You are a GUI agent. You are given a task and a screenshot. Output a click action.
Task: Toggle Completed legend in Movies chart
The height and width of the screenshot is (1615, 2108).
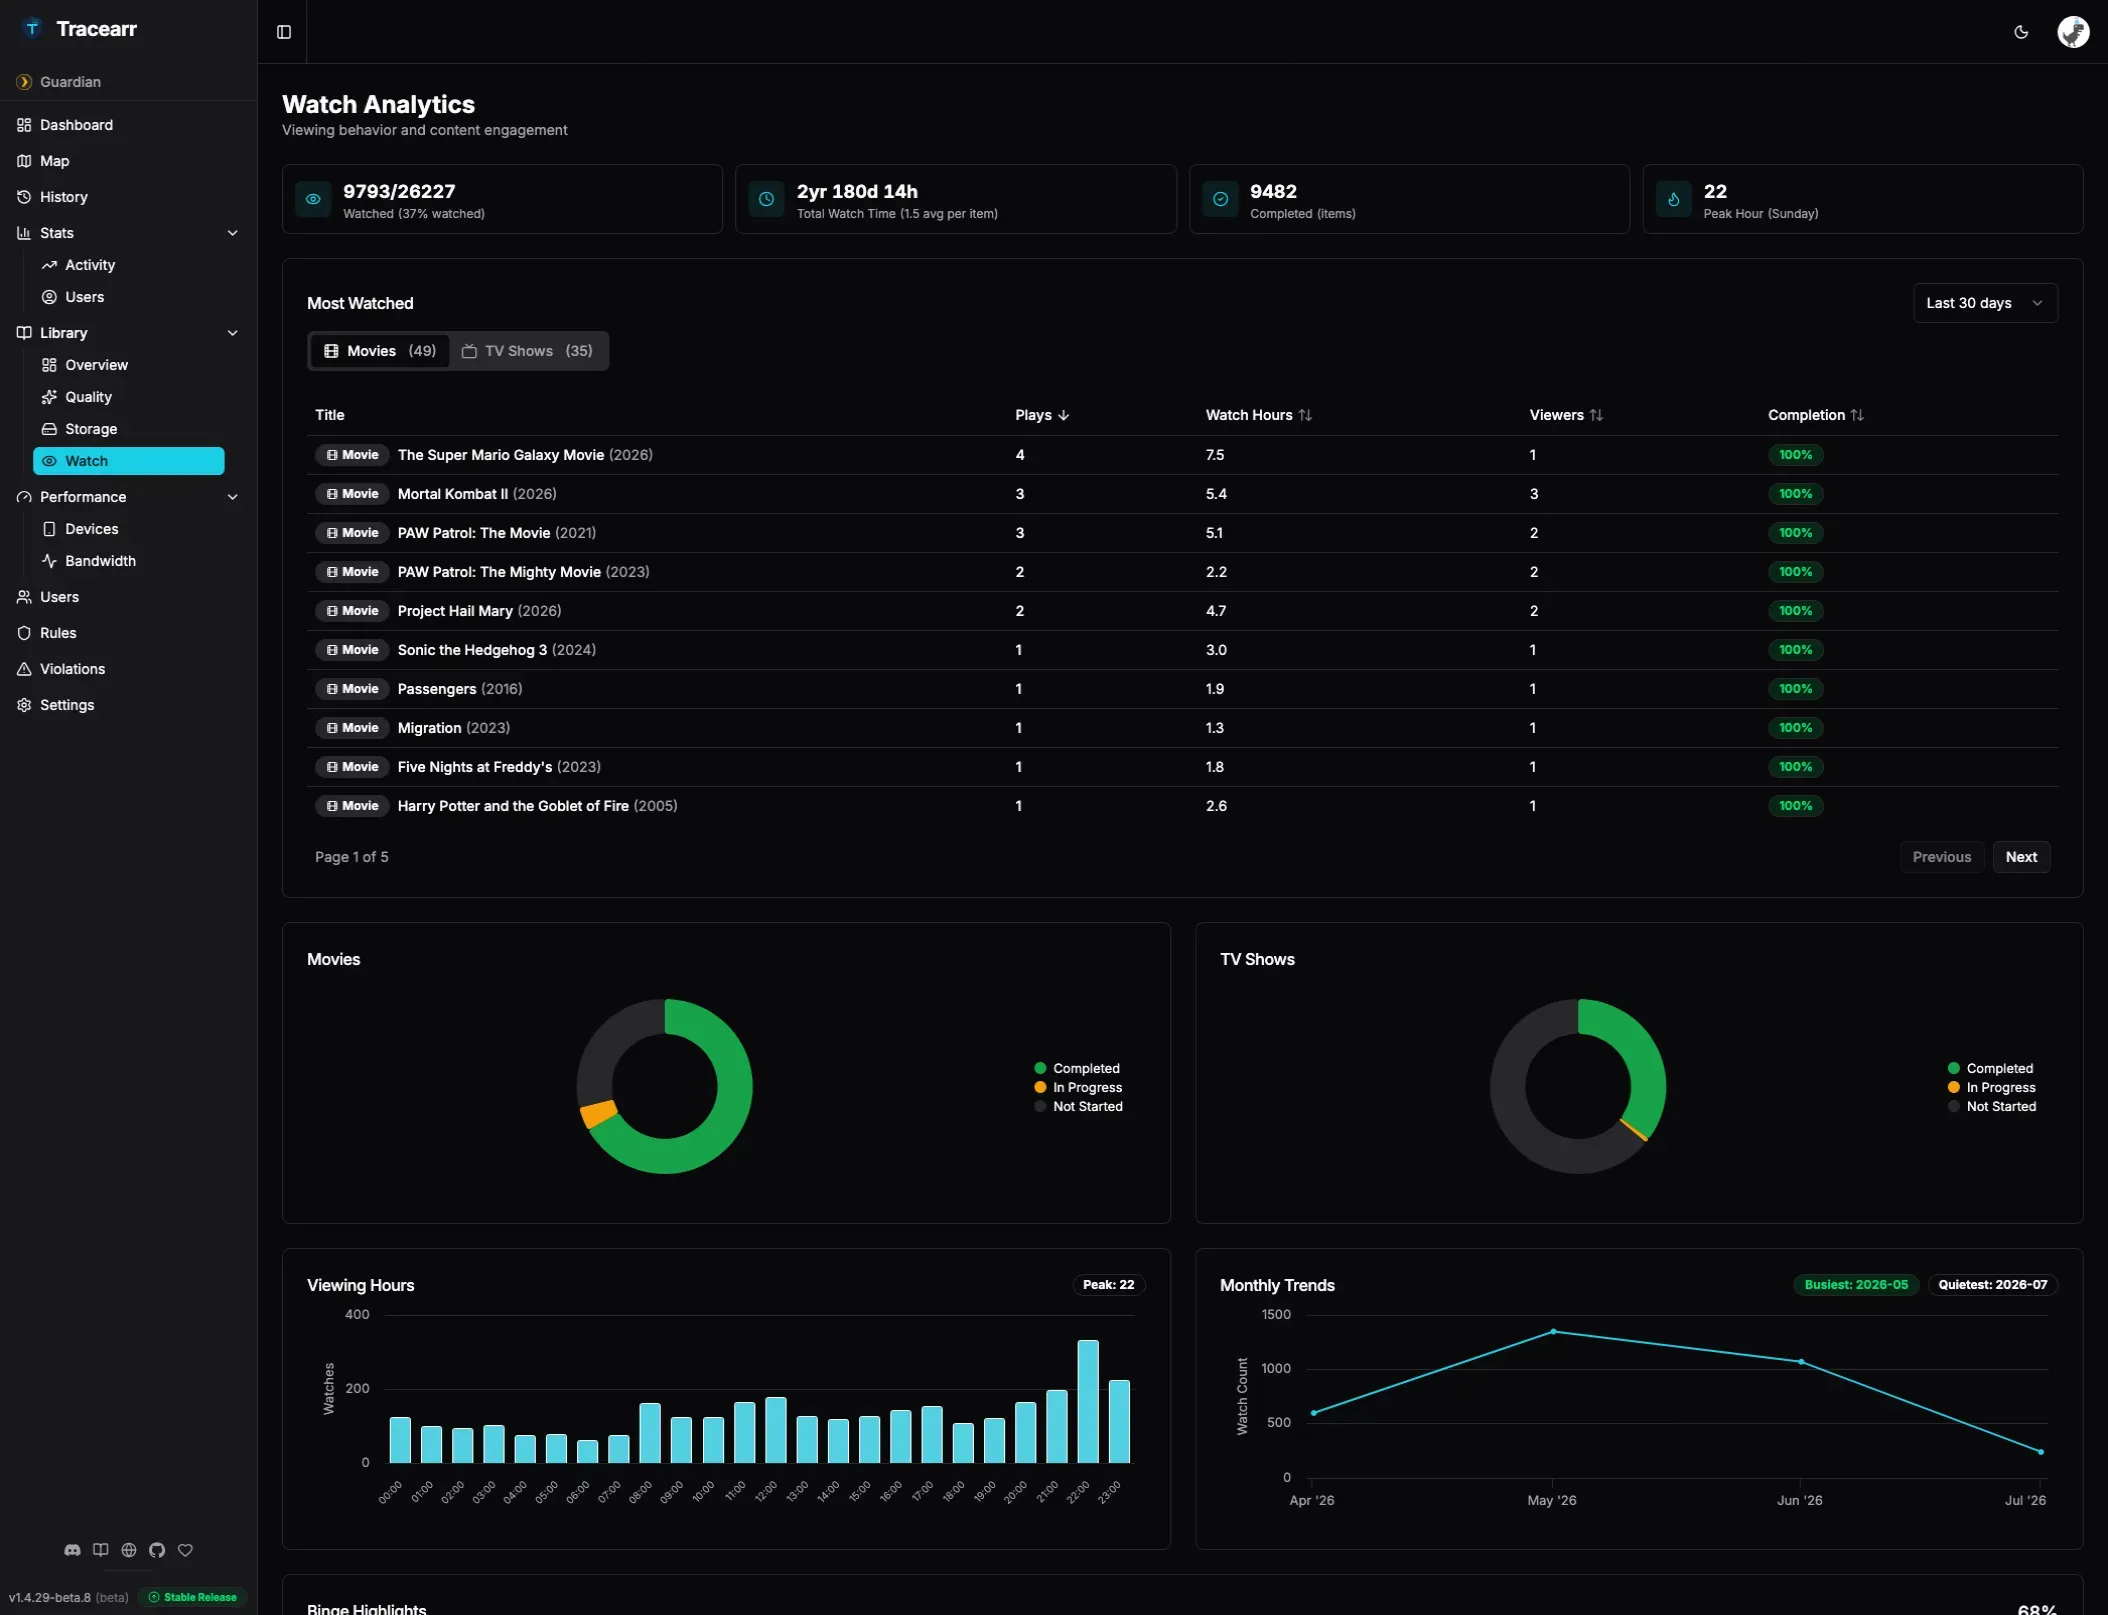click(1077, 1068)
